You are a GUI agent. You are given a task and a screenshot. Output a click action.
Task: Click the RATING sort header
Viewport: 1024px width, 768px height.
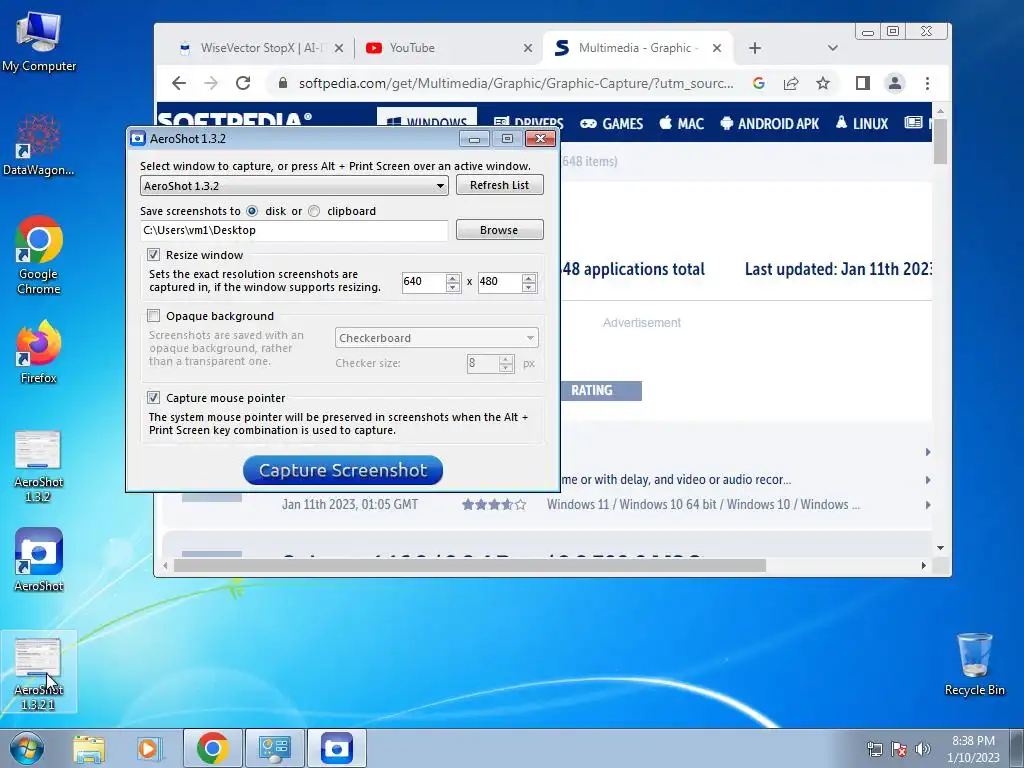coord(601,391)
